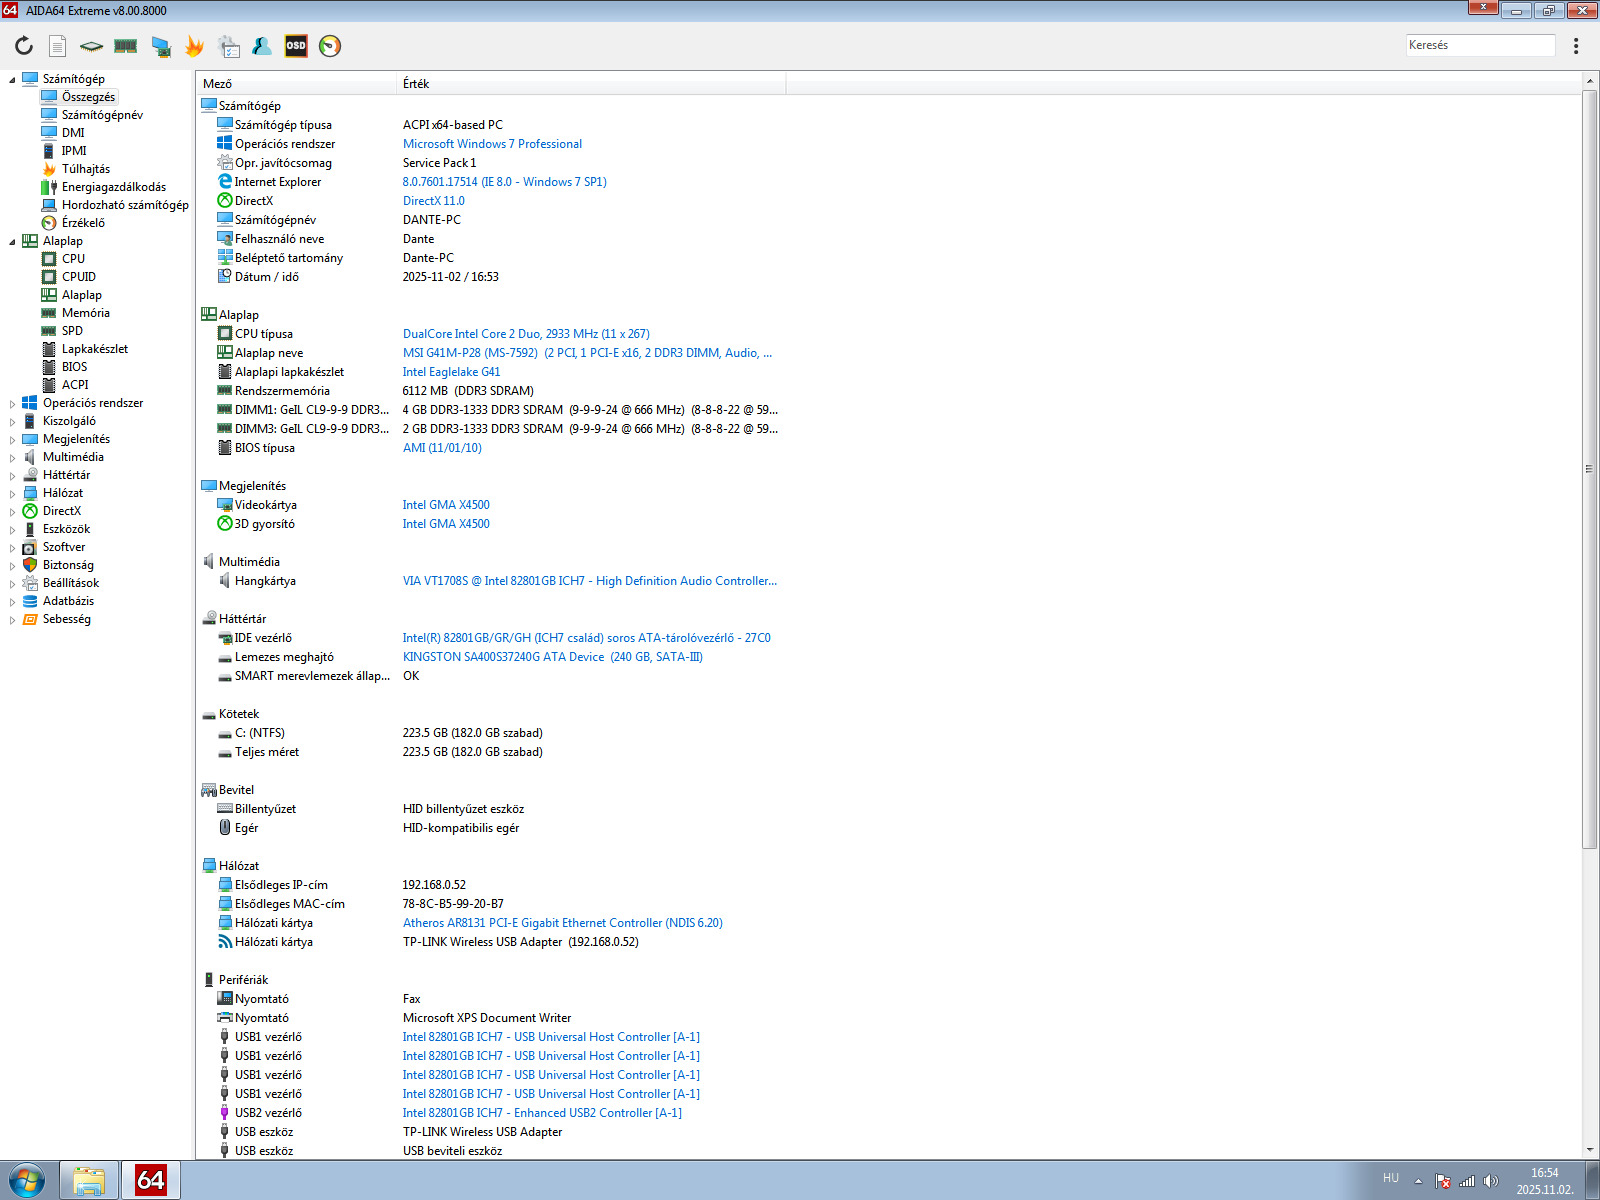Click the Érték column header

pos(592,84)
